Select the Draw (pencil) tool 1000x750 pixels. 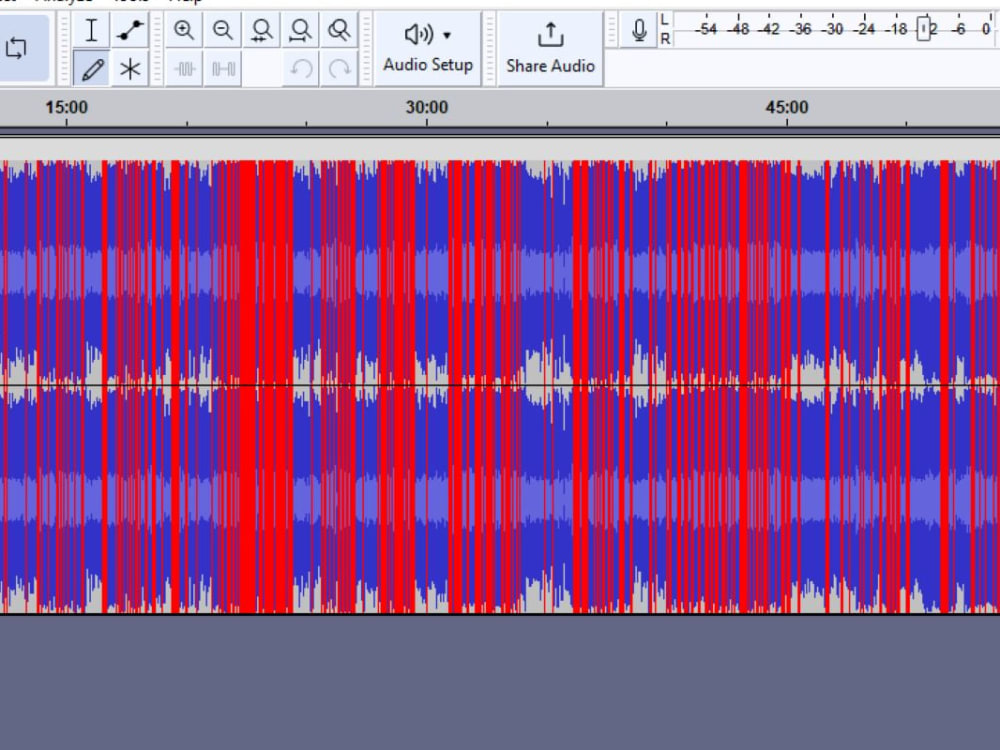[91, 68]
